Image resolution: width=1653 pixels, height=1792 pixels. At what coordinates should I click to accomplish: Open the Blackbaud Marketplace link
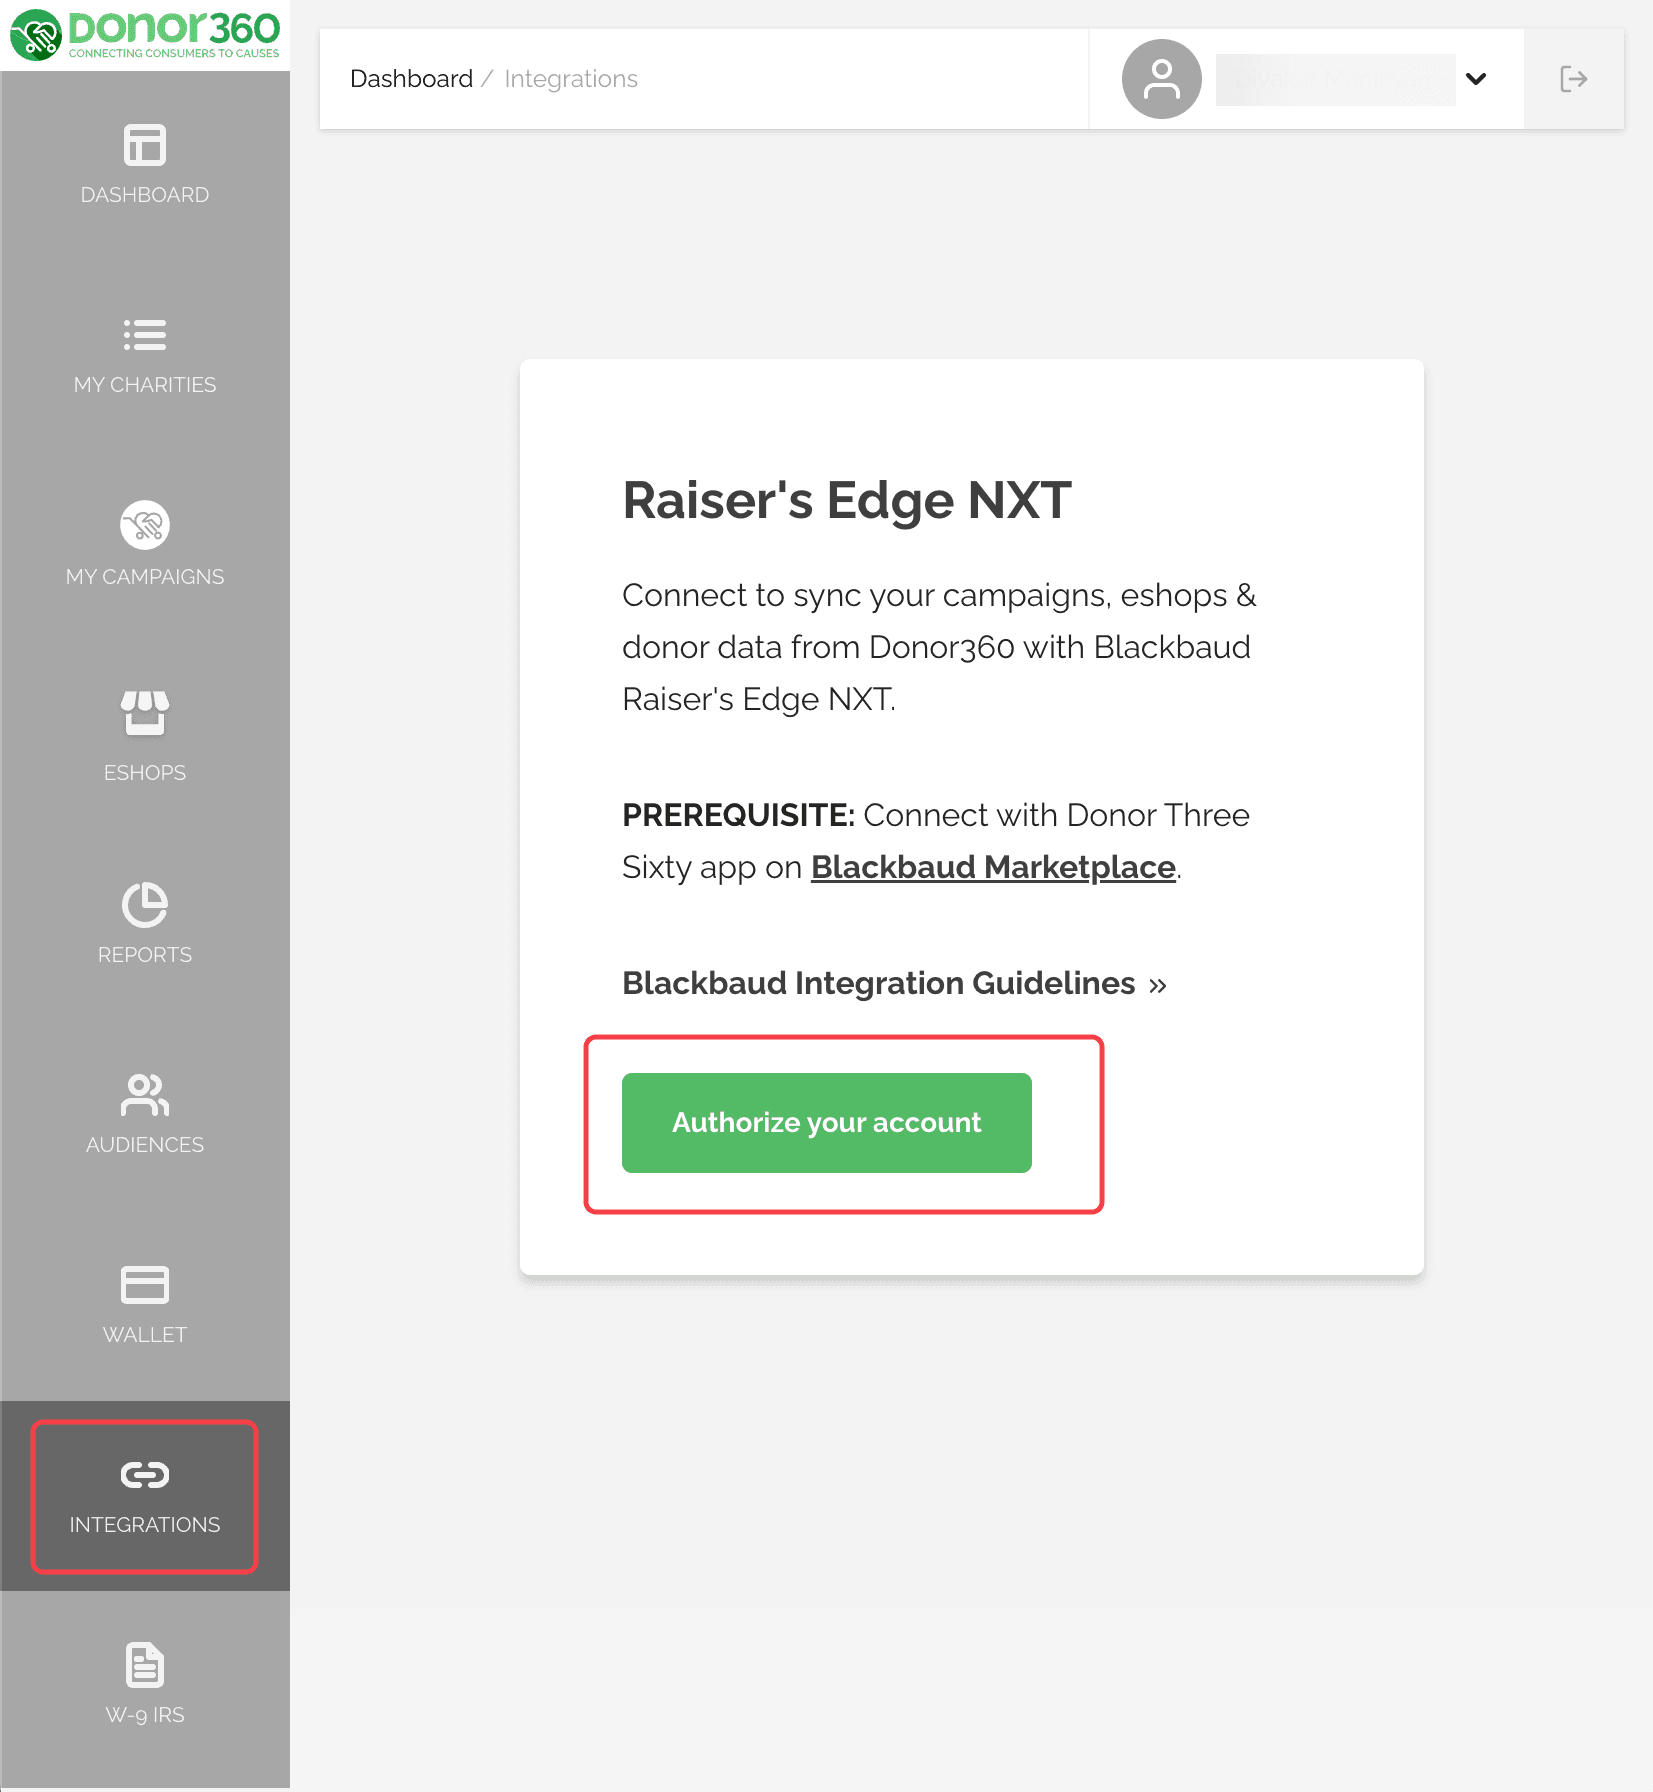pyautogui.click(x=993, y=867)
